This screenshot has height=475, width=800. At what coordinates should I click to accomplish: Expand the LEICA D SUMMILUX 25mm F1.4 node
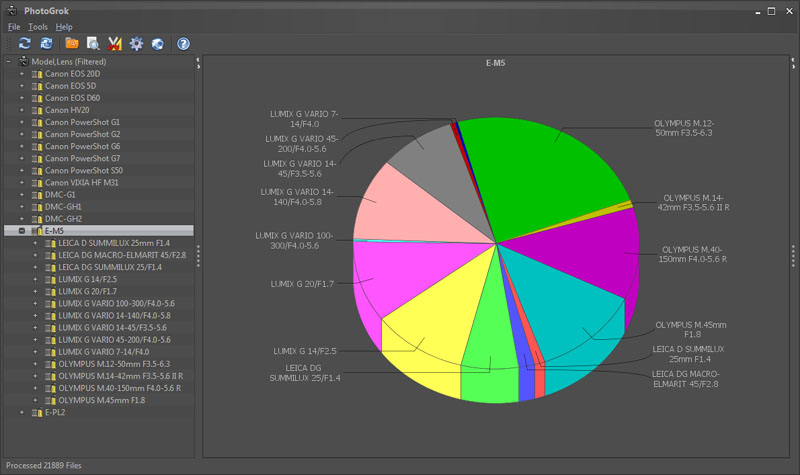pos(35,243)
